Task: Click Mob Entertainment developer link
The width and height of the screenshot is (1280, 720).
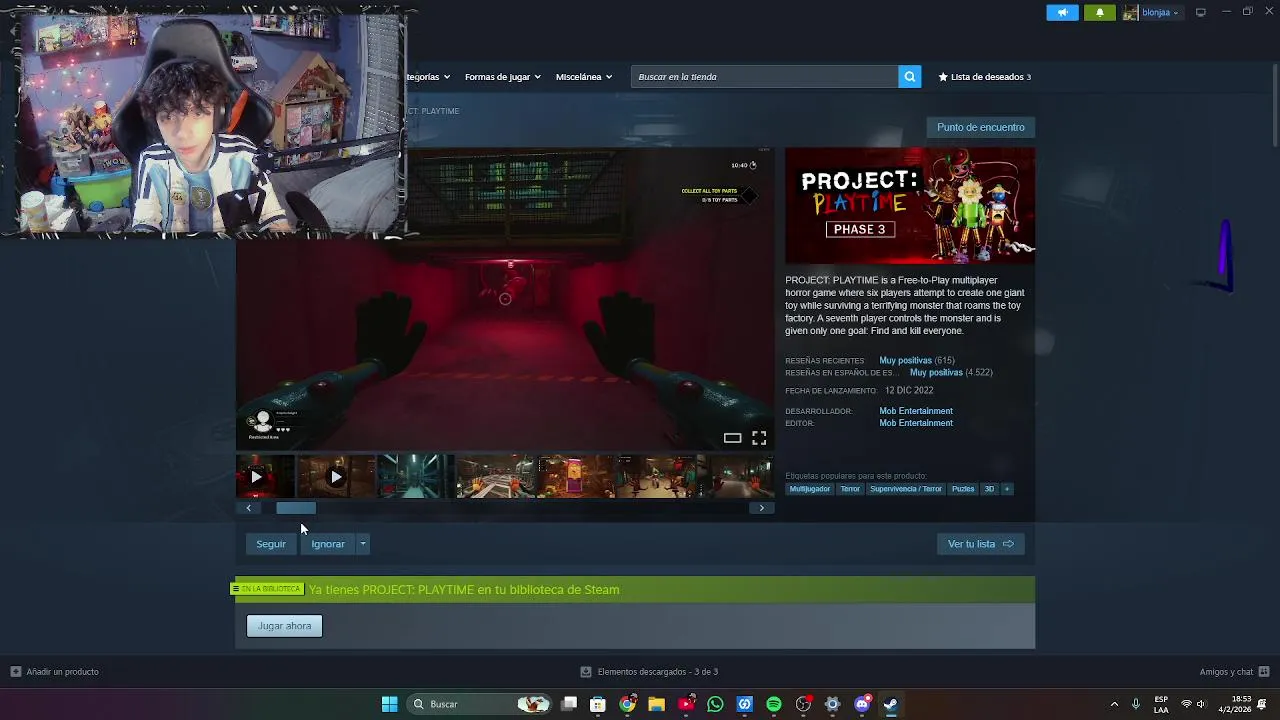Action: [x=916, y=411]
